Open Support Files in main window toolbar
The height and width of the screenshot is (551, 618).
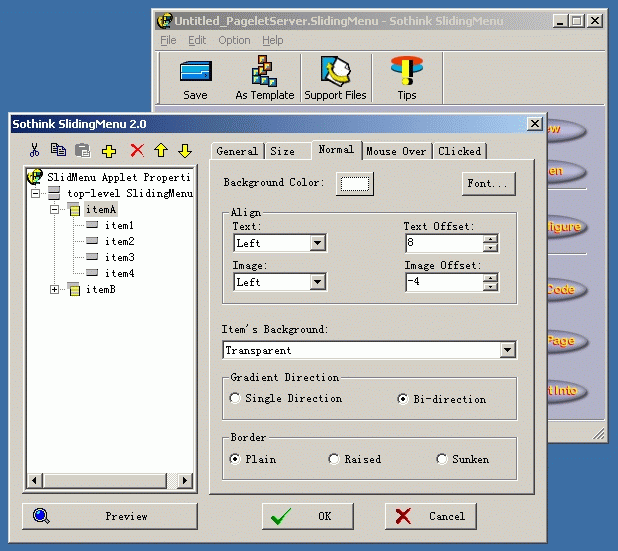coord(335,78)
